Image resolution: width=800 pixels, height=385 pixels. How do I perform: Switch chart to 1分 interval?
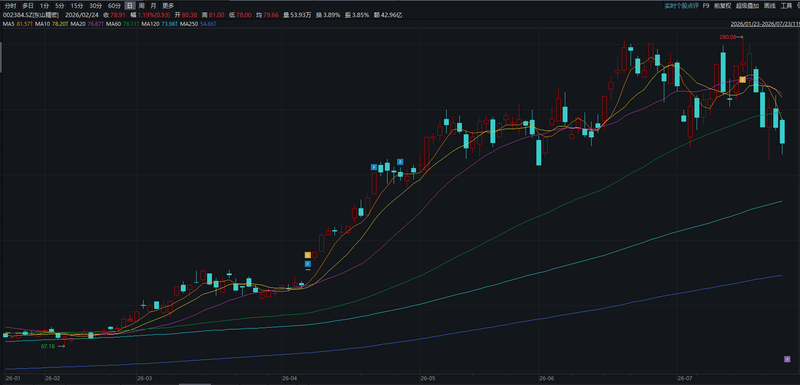[44, 6]
